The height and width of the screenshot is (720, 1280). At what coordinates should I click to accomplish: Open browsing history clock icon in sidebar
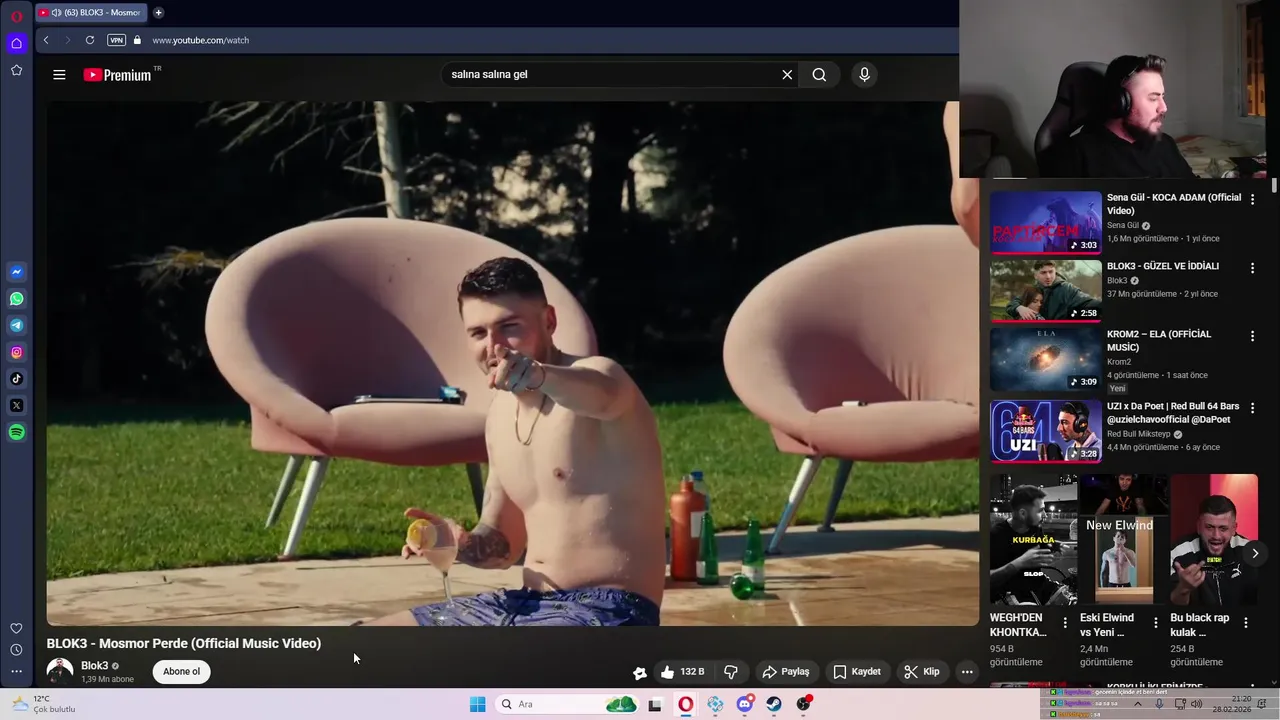[x=16, y=650]
